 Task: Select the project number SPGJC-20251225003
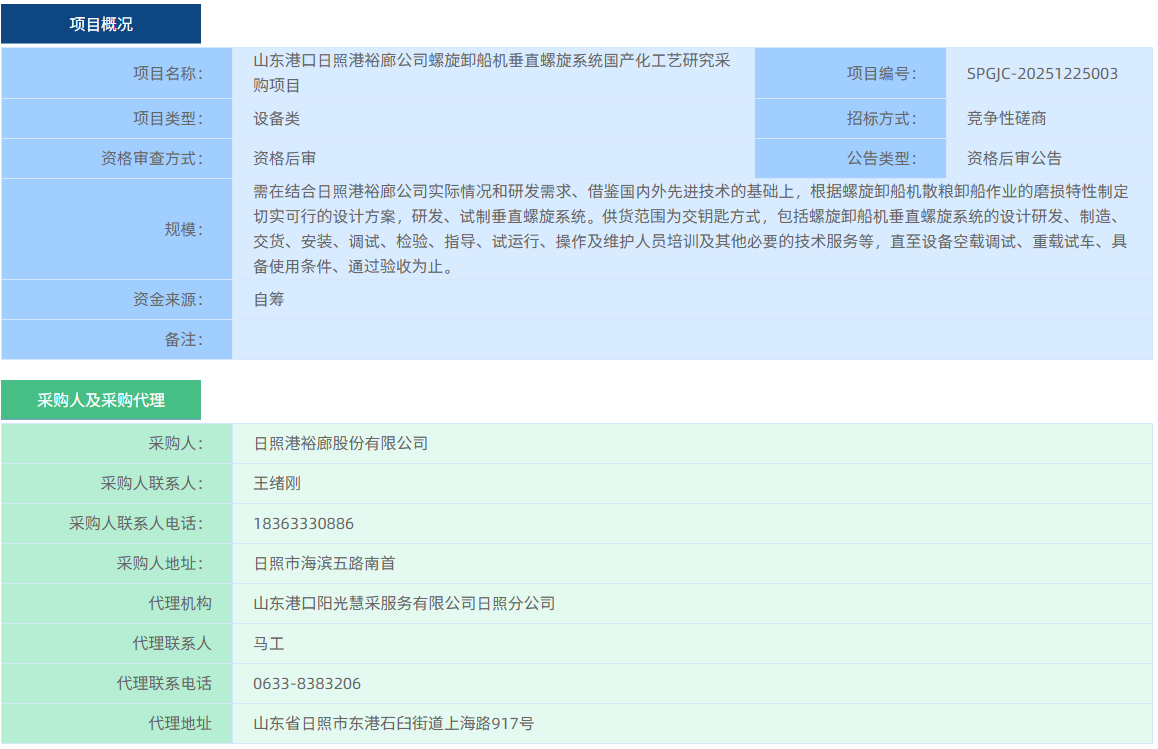[x=1042, y=73]
